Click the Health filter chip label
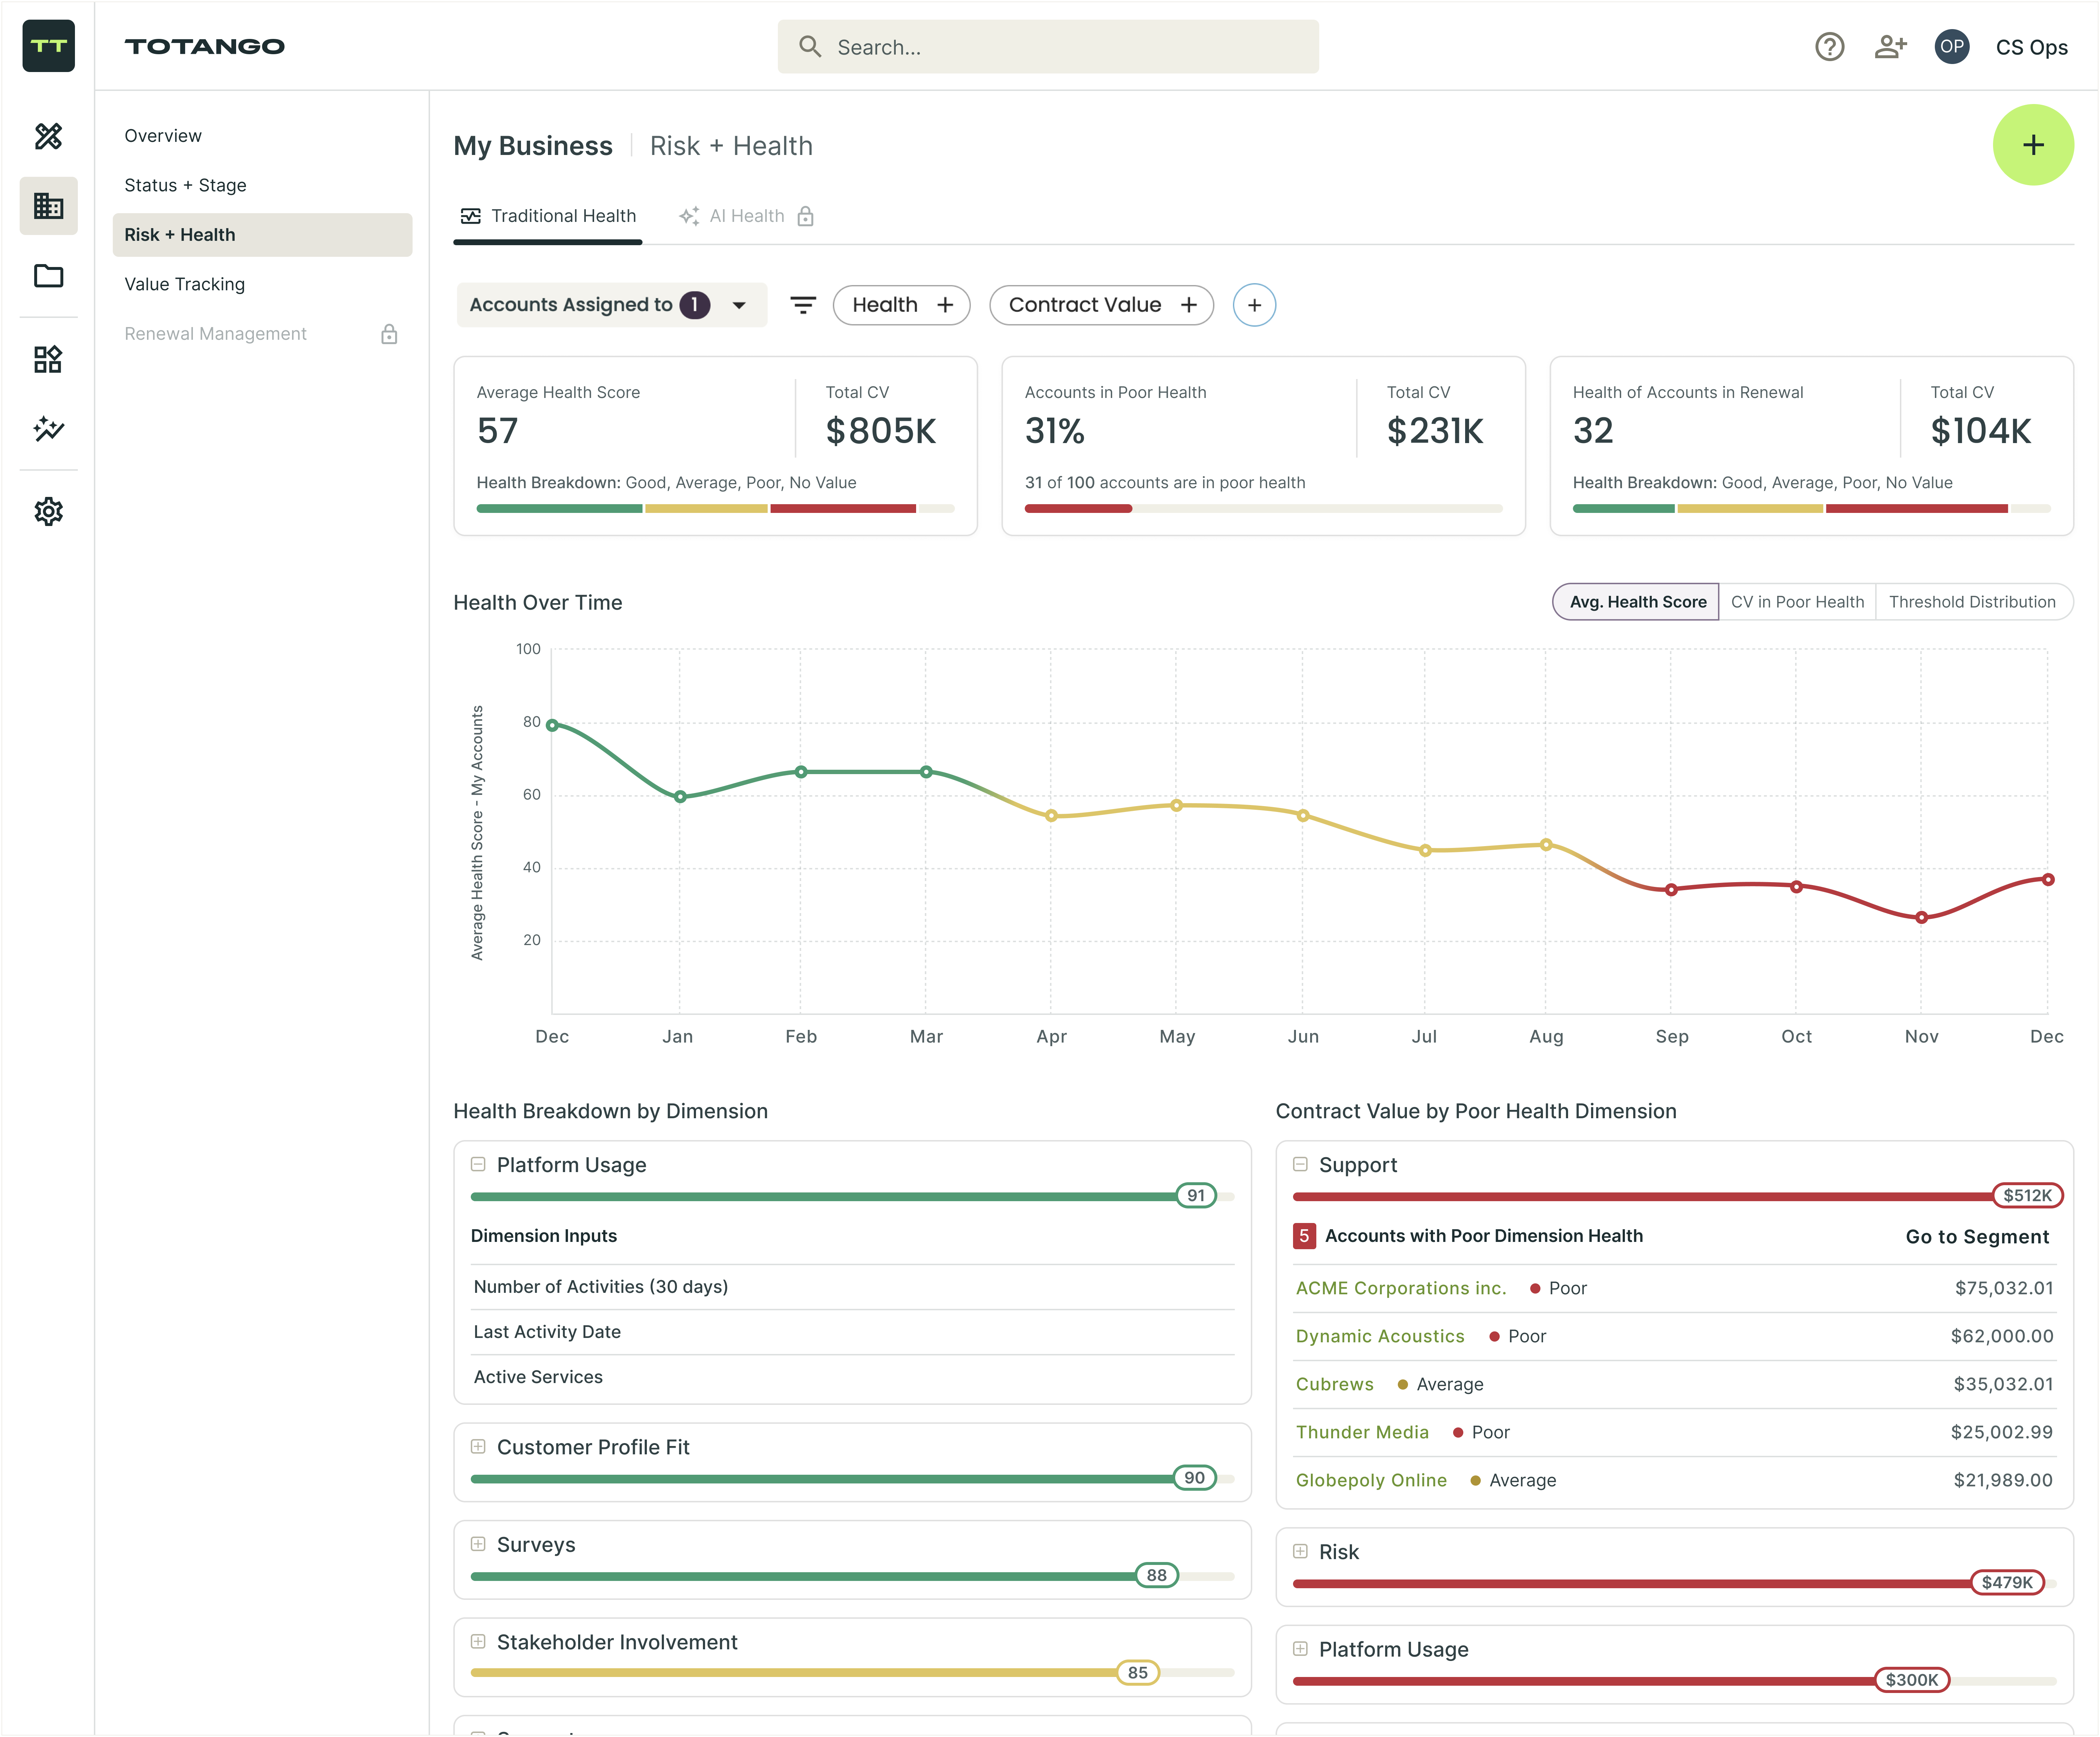 [x=884, y=305]
